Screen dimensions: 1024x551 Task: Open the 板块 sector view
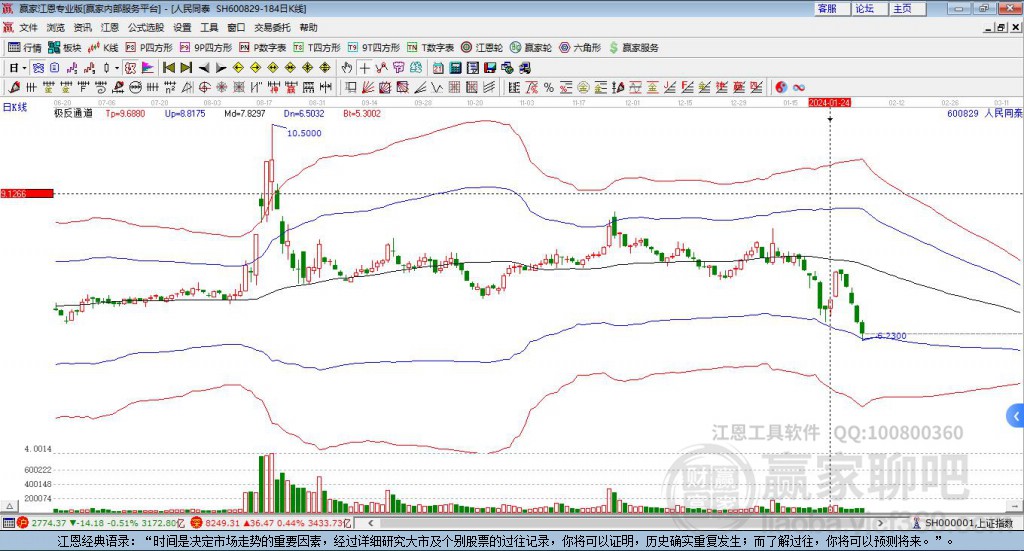click(64, 48)
